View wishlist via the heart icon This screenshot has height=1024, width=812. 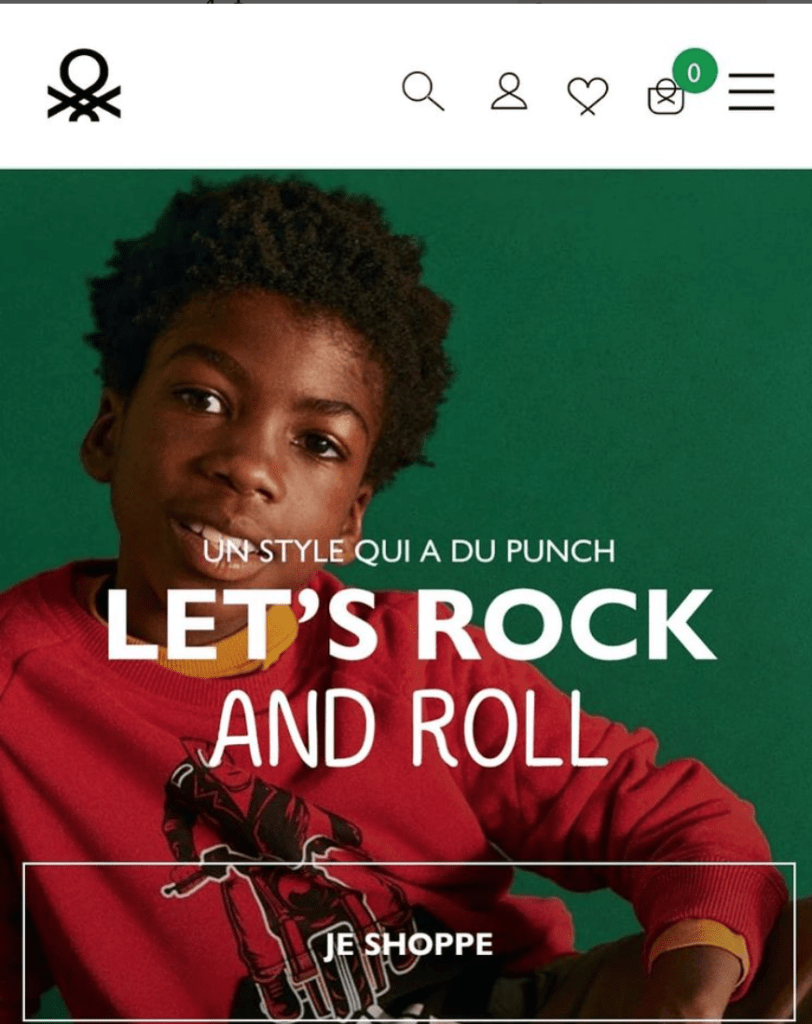tap(587, 96)
